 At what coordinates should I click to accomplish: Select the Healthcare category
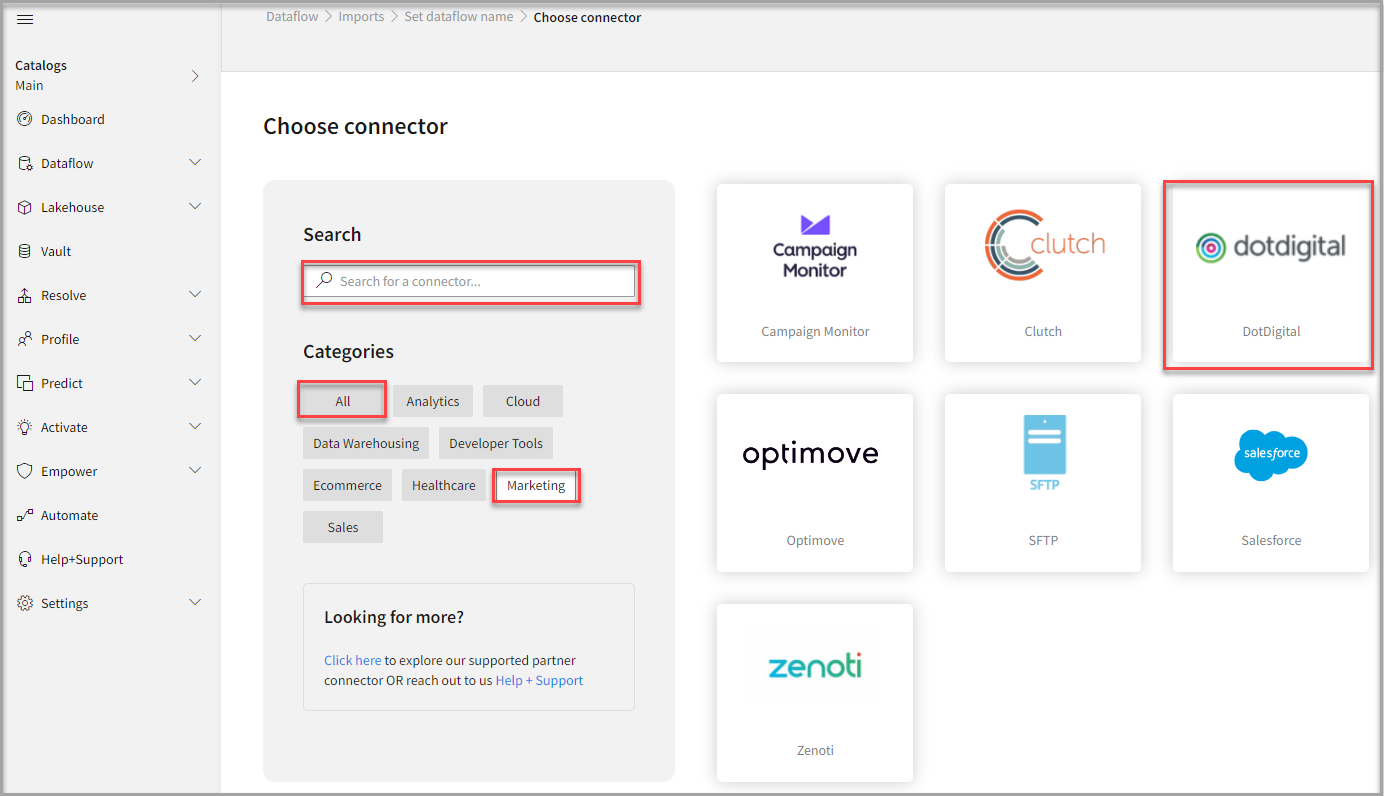444,485
